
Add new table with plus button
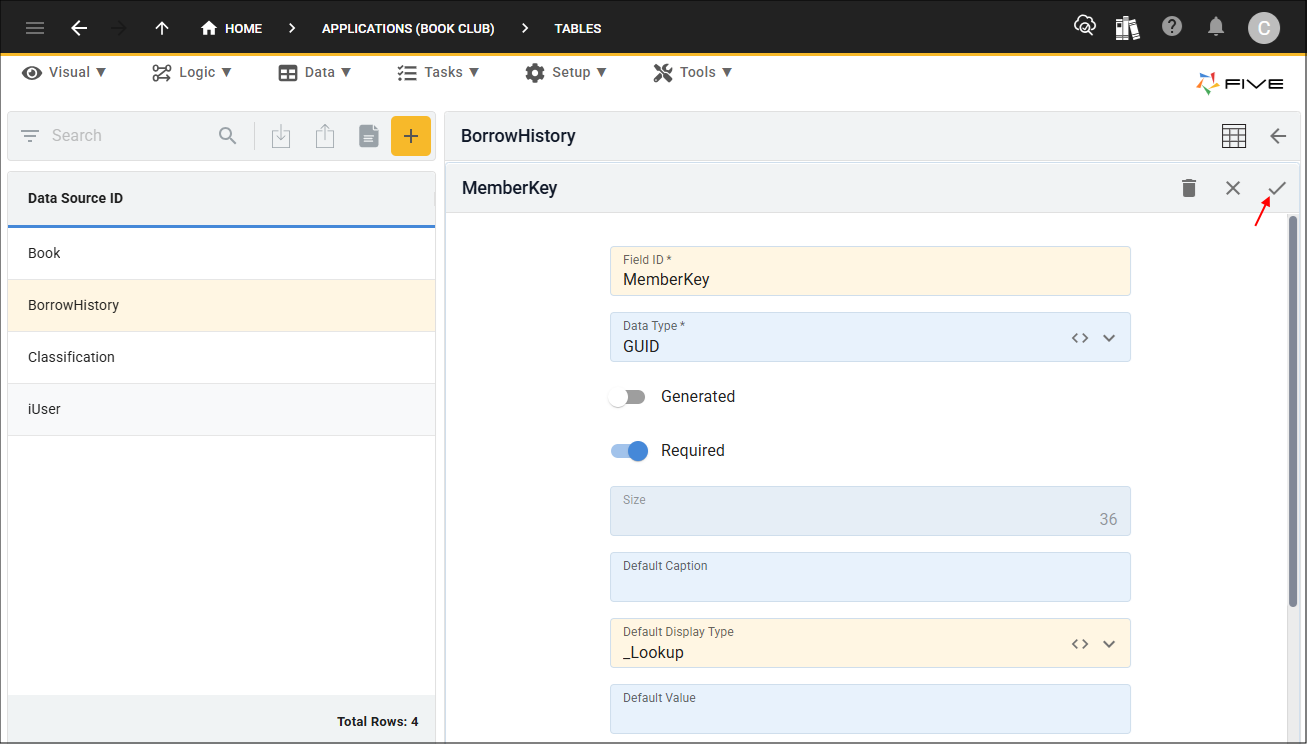[411, 136]
